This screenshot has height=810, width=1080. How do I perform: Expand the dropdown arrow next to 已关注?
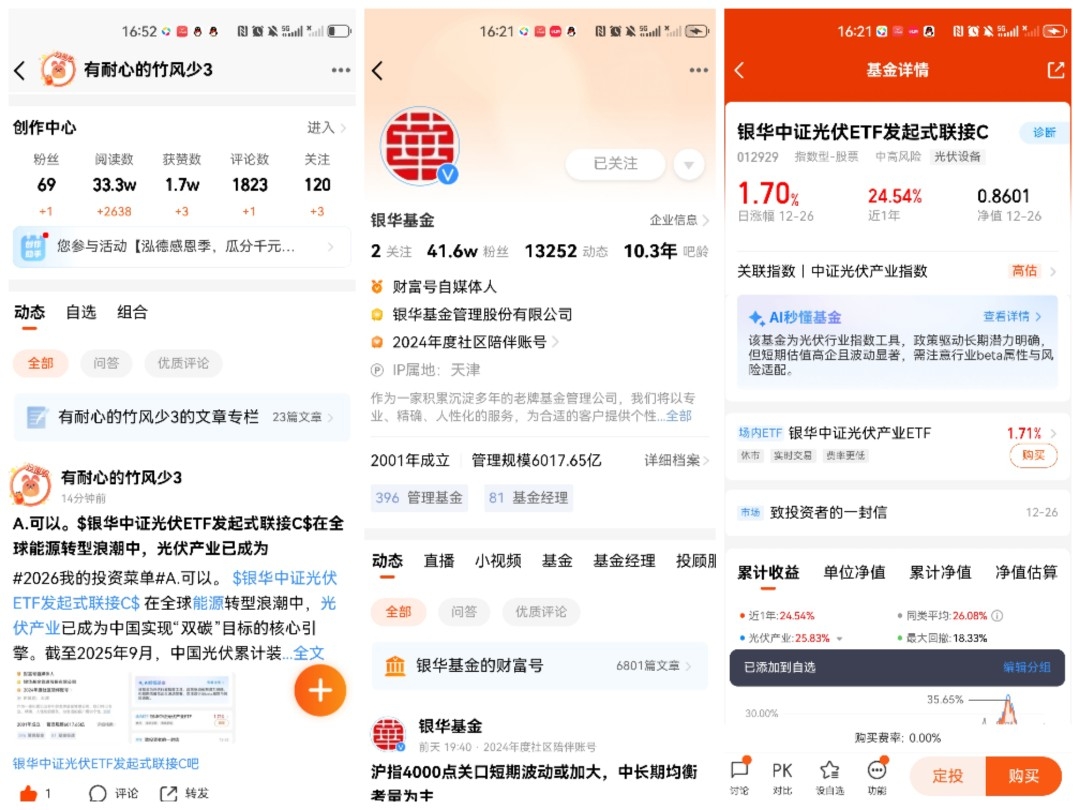[x=688, y=165]
